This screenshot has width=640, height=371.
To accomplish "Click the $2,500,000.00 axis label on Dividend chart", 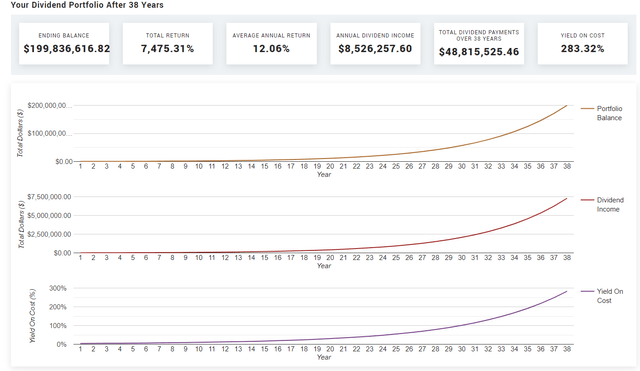I will click(x=49, y=234).
